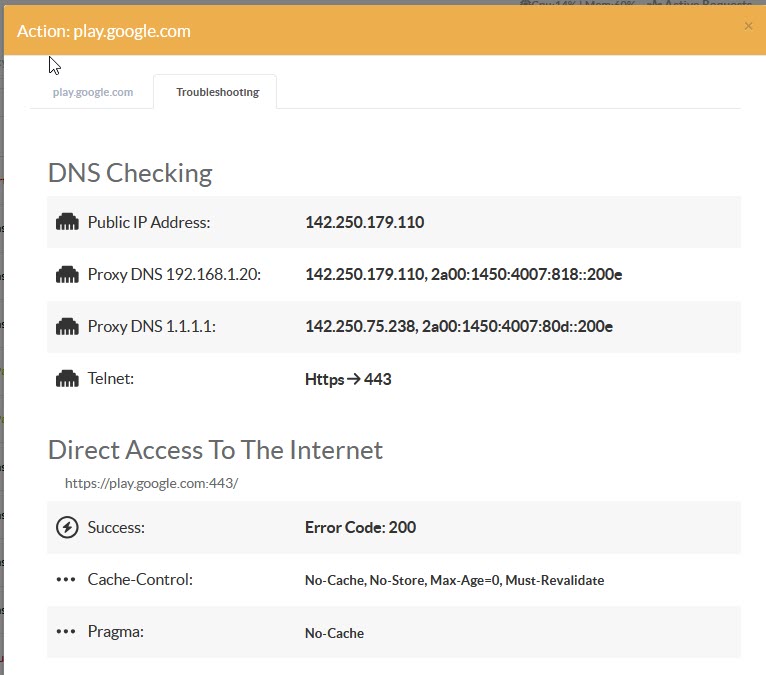
Task: Close the Action: play.google.com dialog
Action: click(748, 26)
